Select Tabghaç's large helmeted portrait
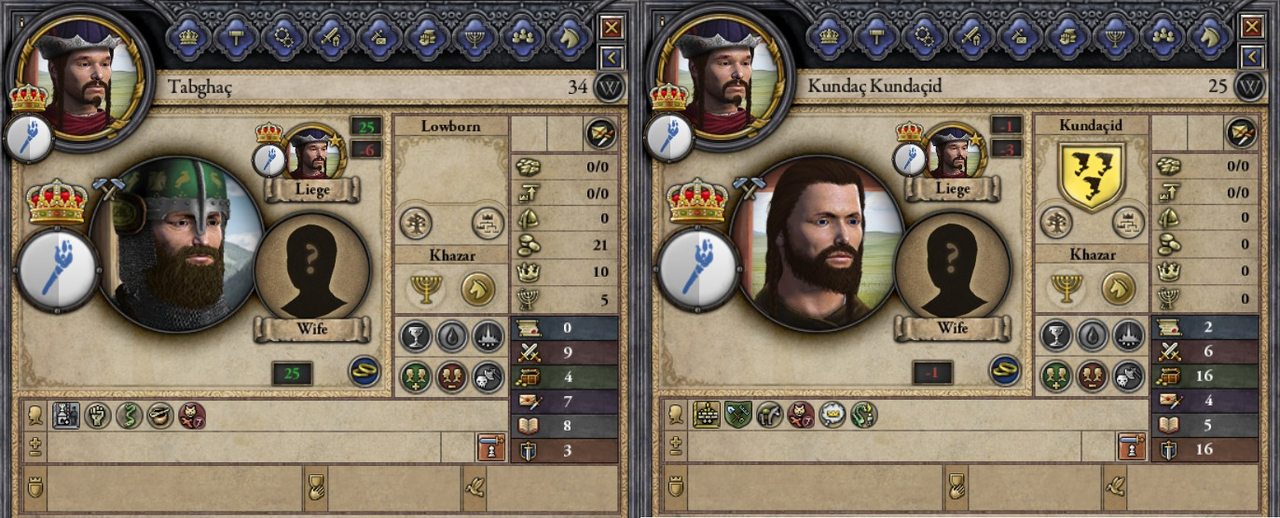The height and width of the screenshot is (518, 1280). pyautogui.click(x=176, y=243)
